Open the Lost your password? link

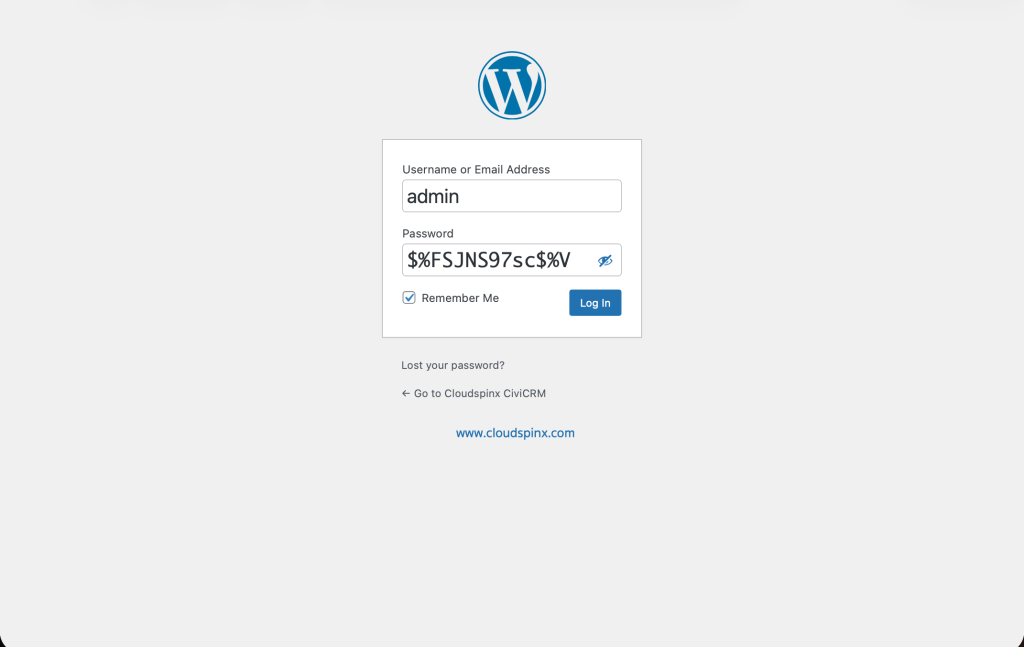coord(453,365)
